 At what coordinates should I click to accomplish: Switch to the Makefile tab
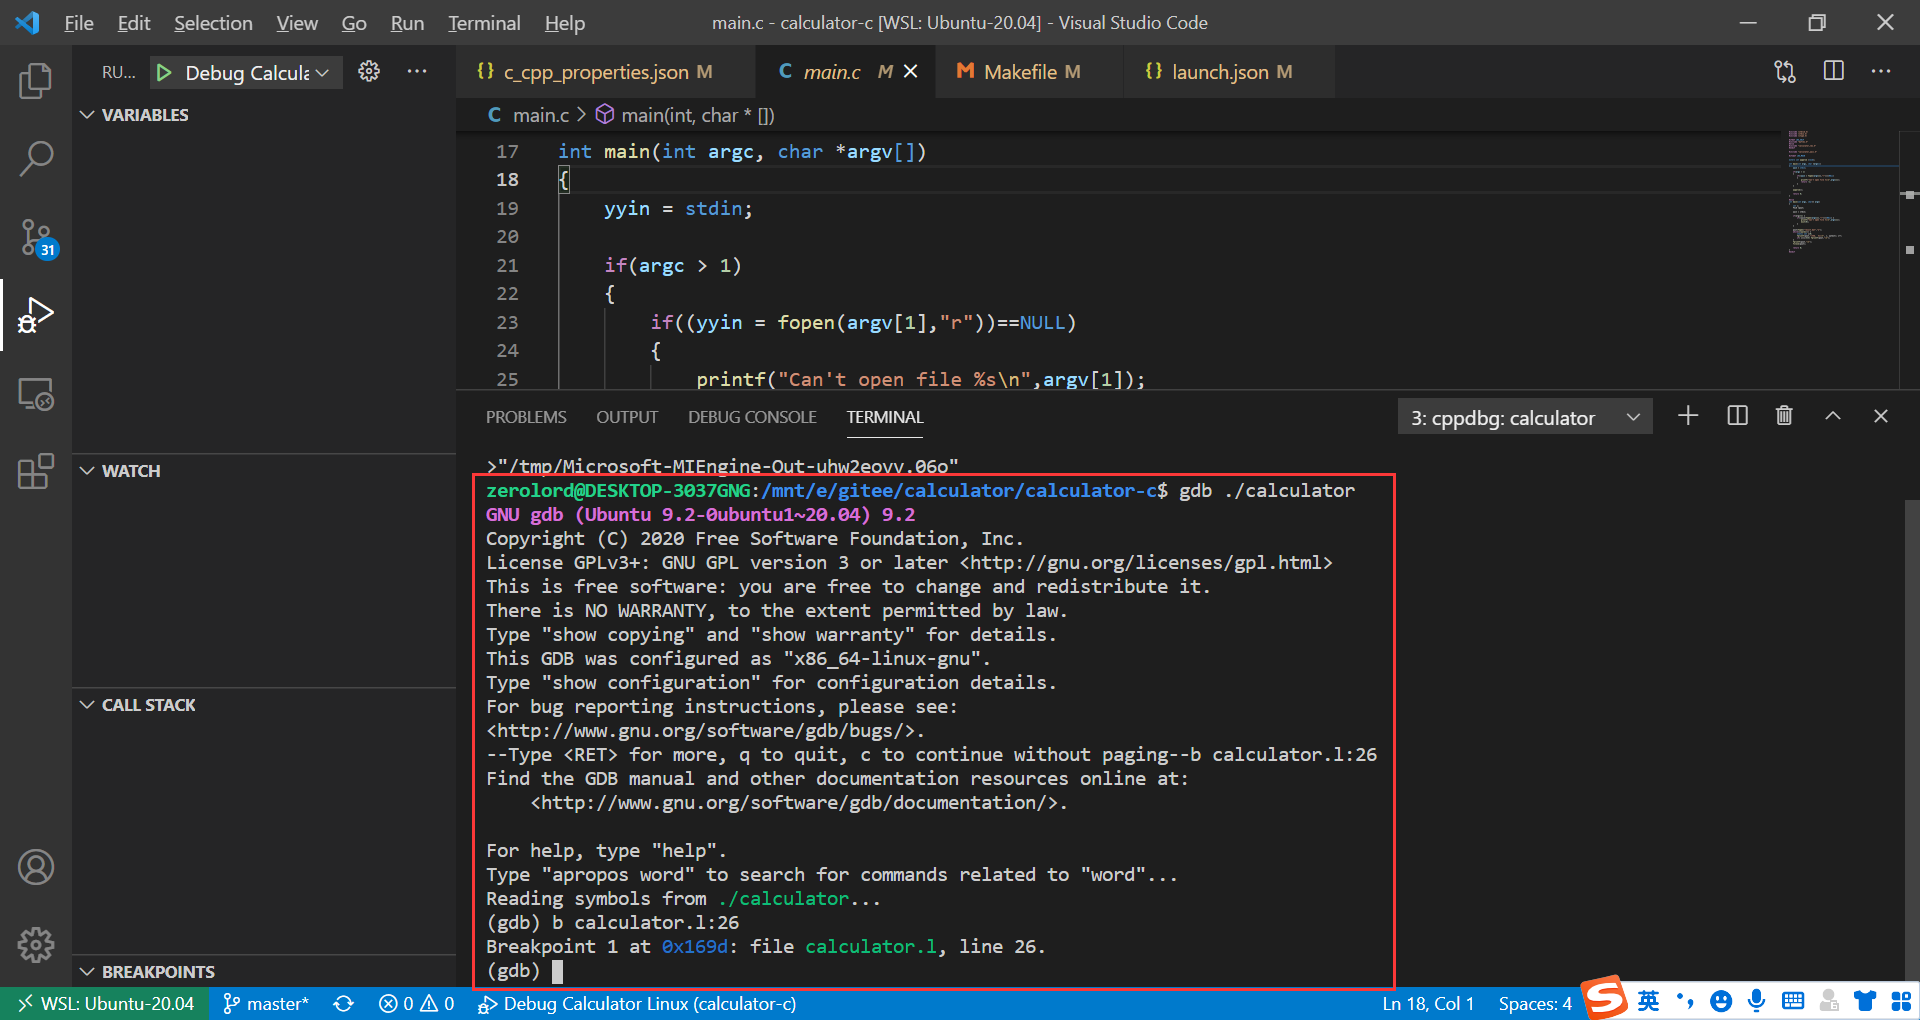[1020, 71]
